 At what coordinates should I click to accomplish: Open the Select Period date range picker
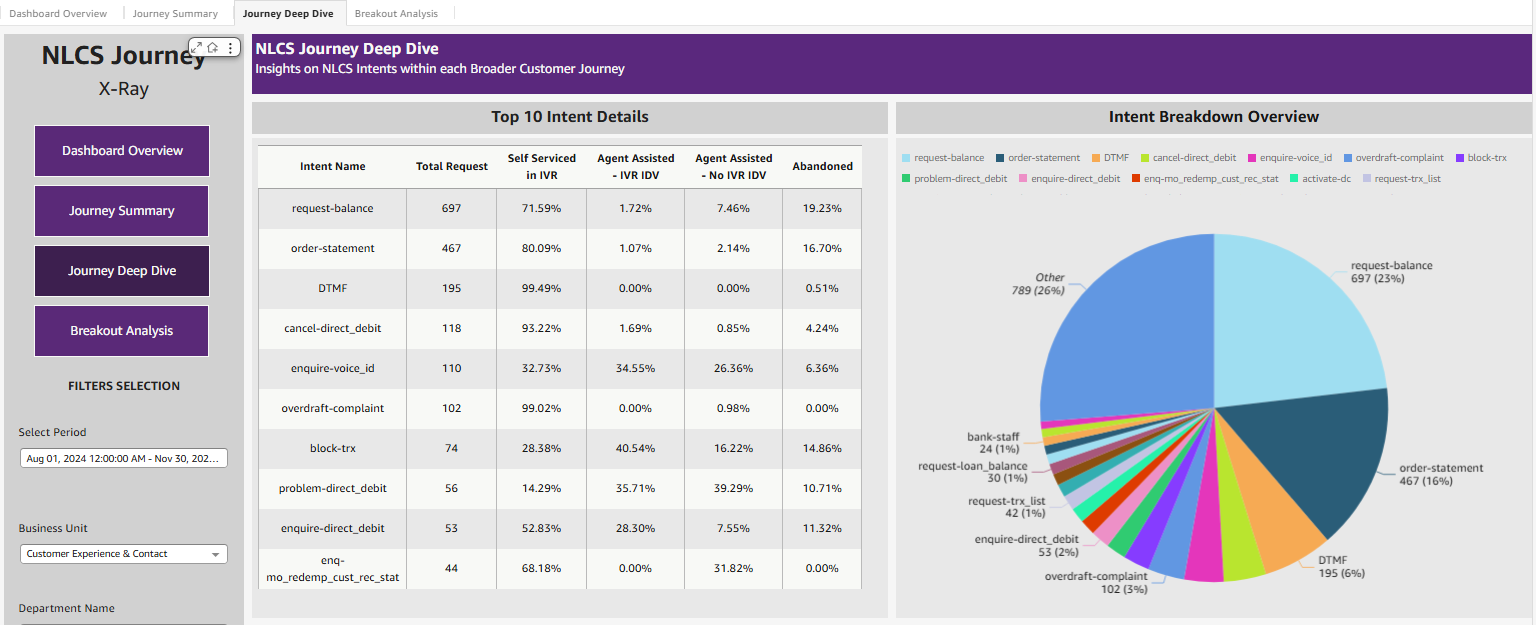pyautogui.click(x=123, y=458)
